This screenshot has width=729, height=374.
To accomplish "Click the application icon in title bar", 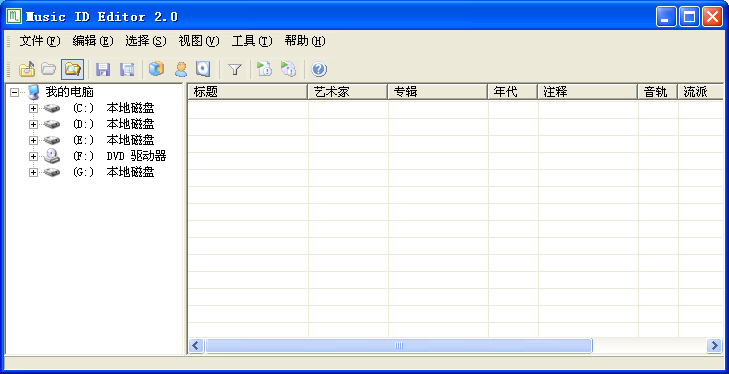I will point(13,16).
